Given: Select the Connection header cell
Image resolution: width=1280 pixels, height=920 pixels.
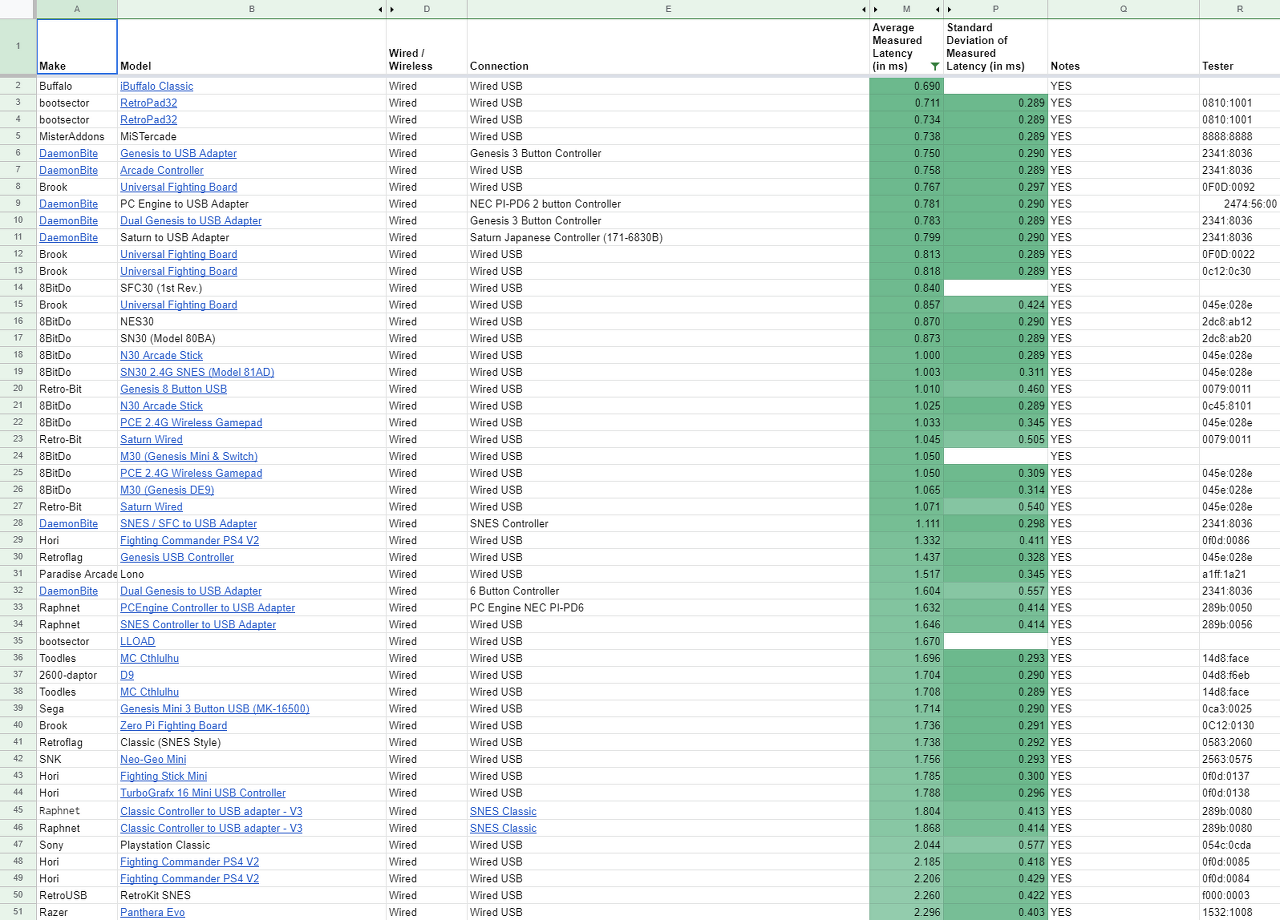Looking at the screenshot, I should pyautogui.click(x=668, y=47).
